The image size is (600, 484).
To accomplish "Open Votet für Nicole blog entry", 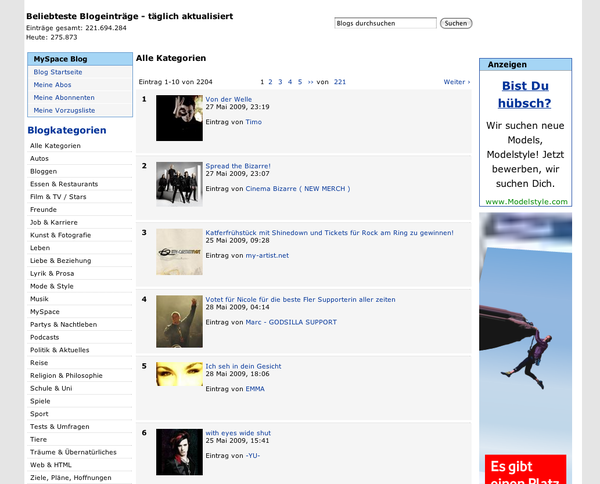I will pos(300,300).
